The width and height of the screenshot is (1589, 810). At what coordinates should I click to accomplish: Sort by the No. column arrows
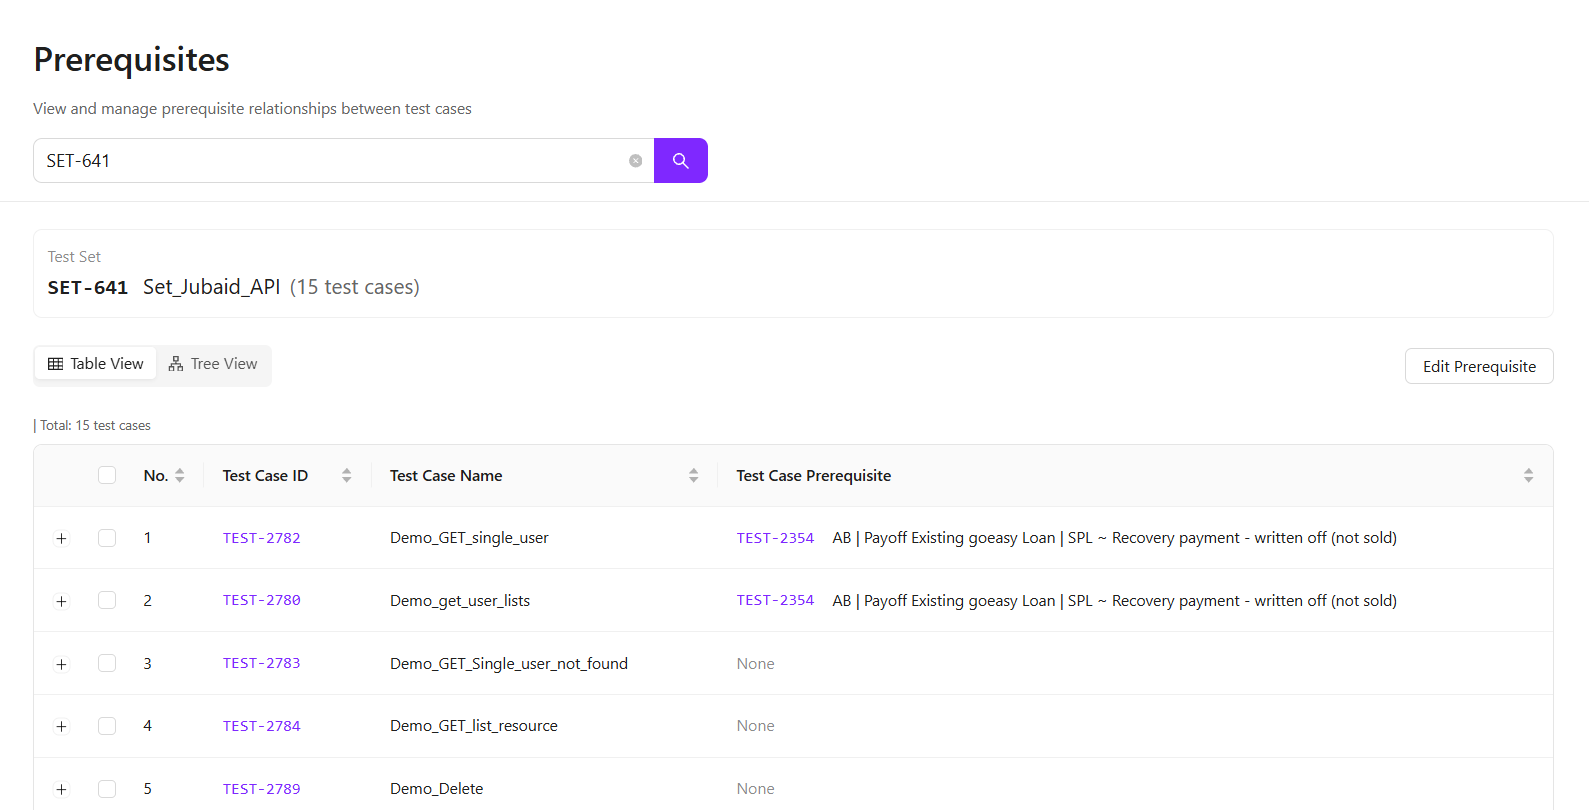(x=180, y=476)
